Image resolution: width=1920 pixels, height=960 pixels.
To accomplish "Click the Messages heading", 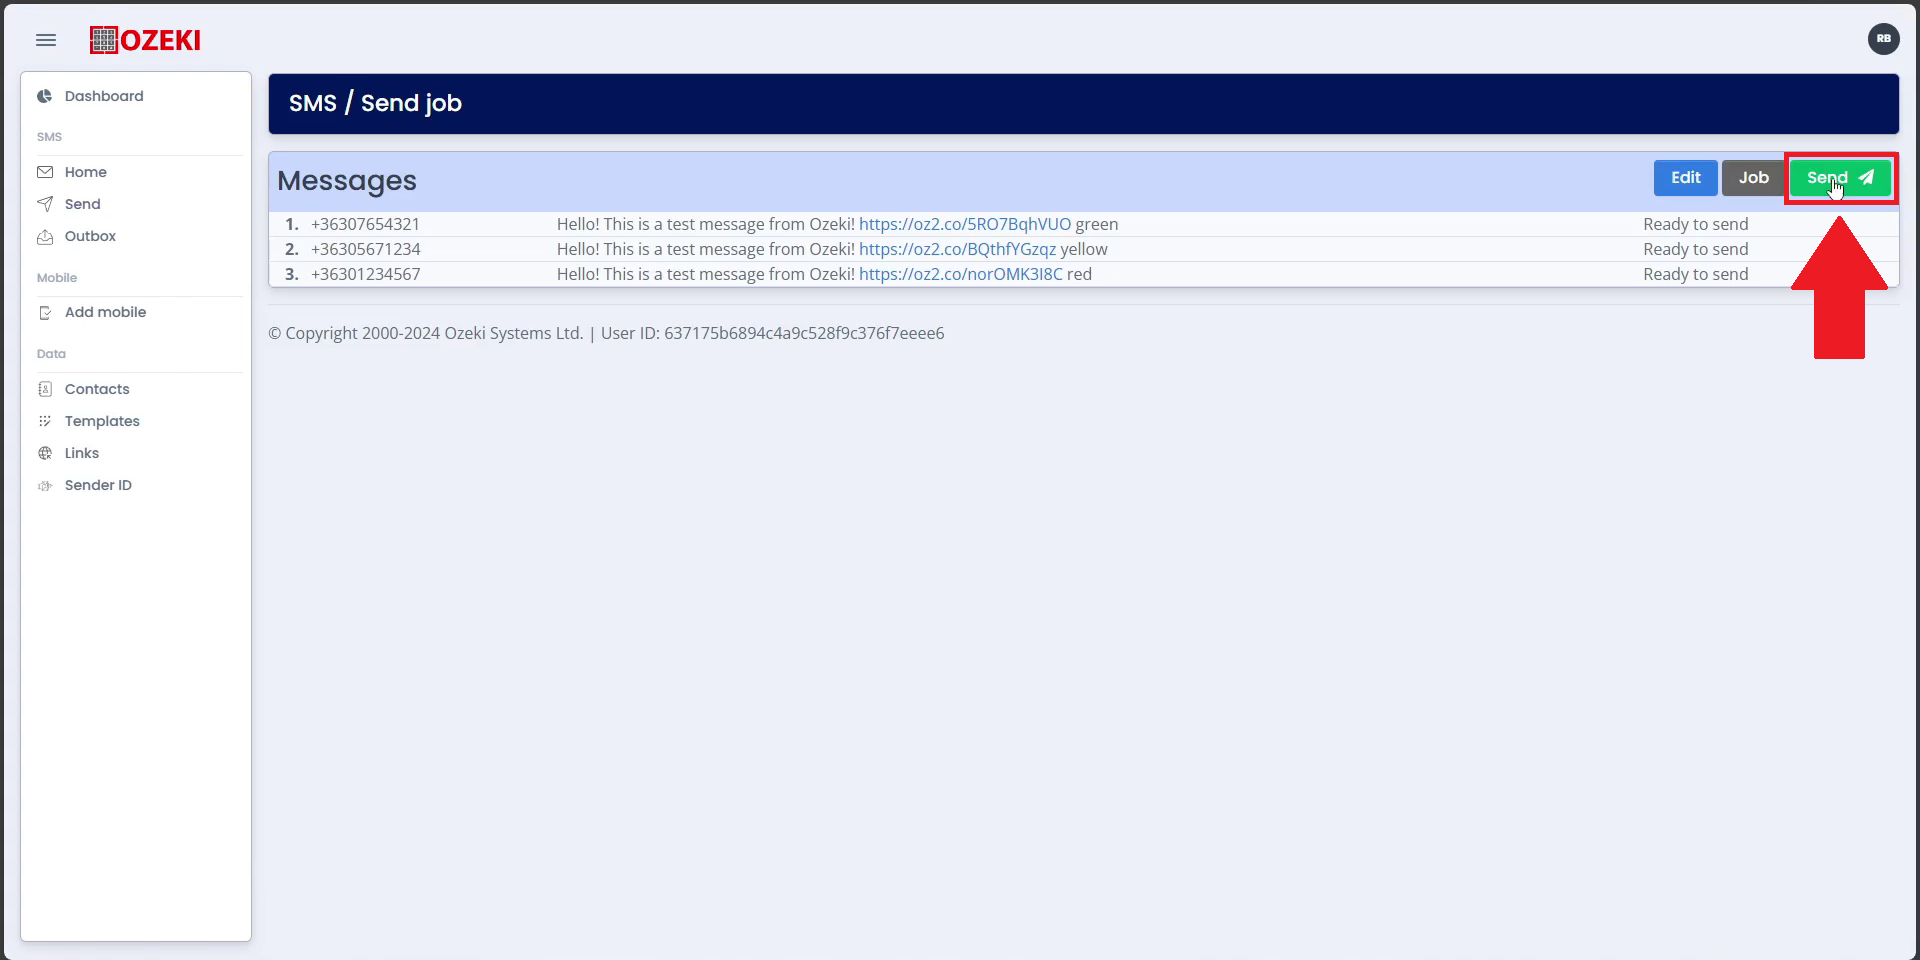I will 347,181.
